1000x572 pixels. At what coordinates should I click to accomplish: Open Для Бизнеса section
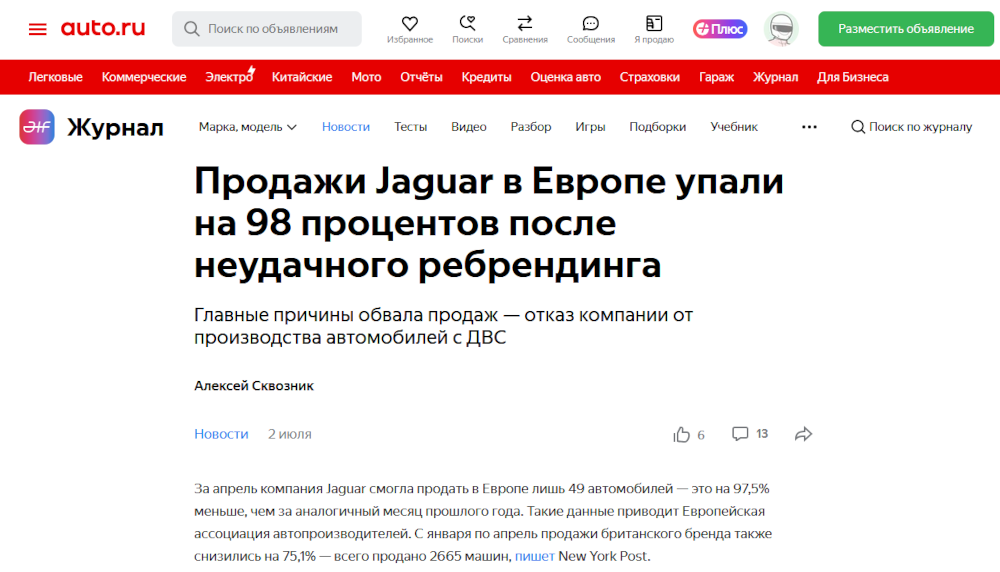pyautogui.click(x=853, y=77)
